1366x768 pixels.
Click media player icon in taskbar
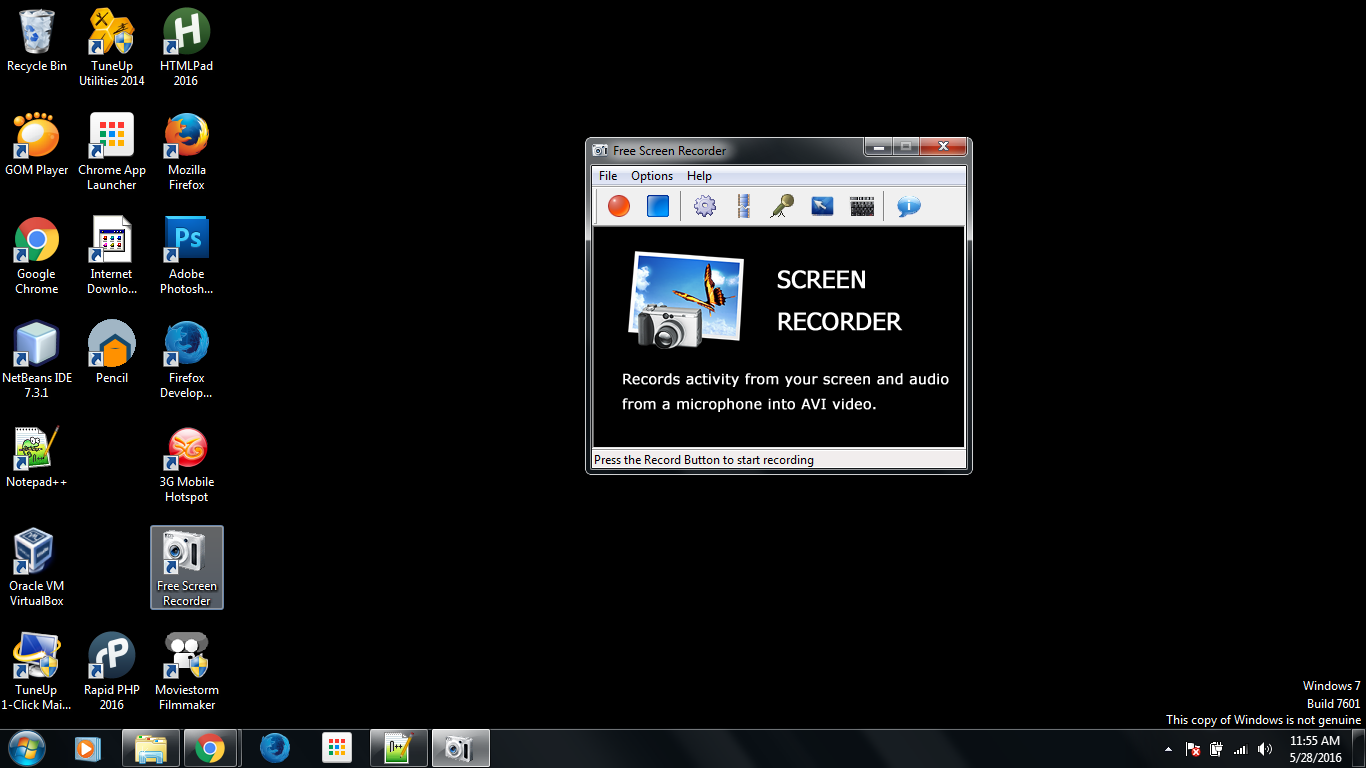point(88,748)
